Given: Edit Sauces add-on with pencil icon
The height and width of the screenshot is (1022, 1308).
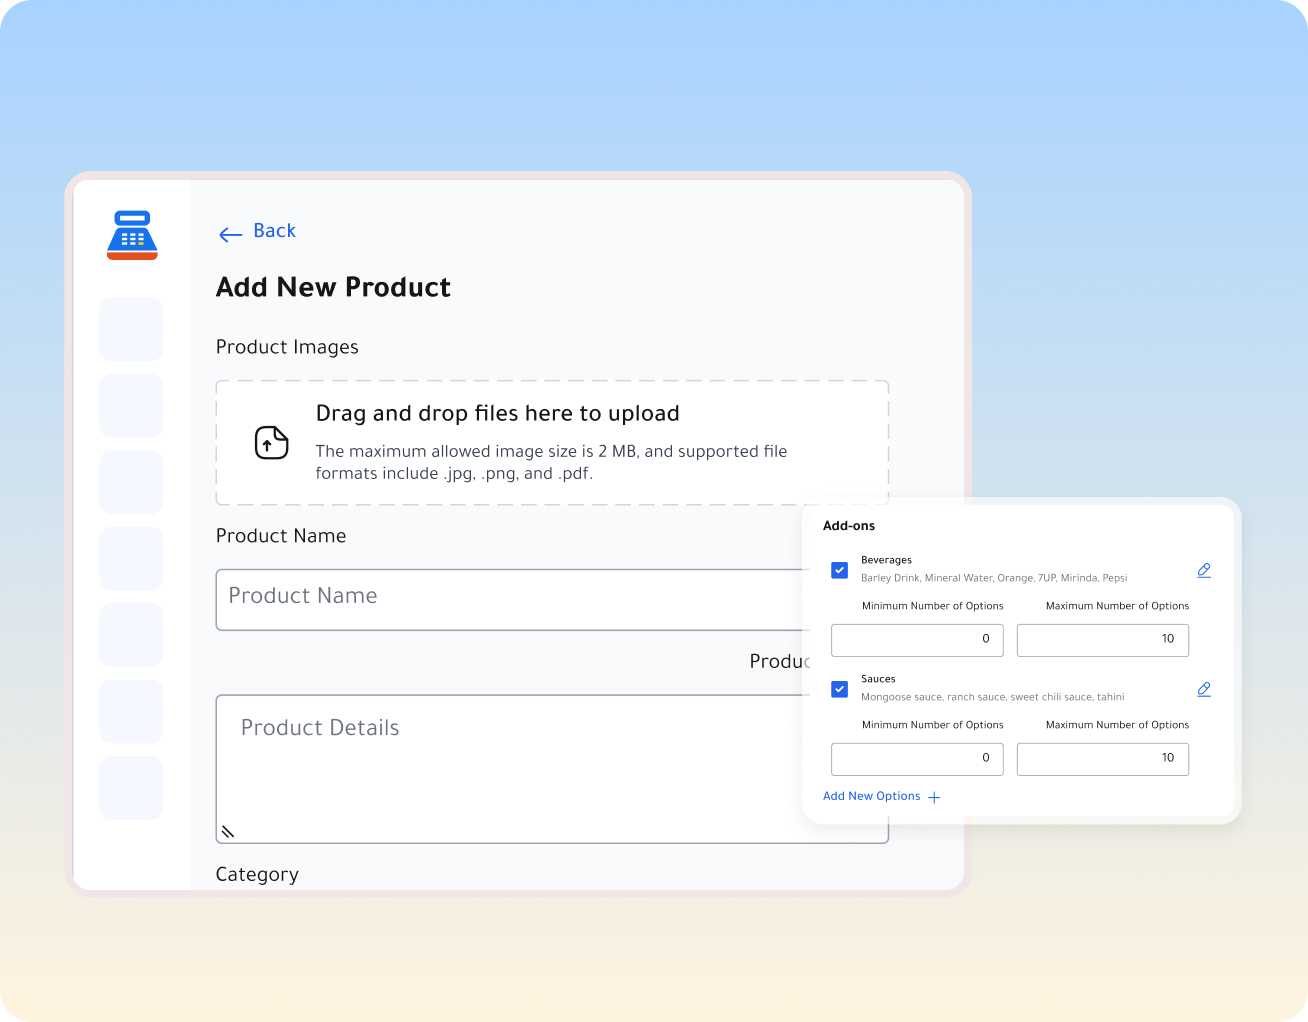Looking at the screenshot, I should coord(1204,689).
